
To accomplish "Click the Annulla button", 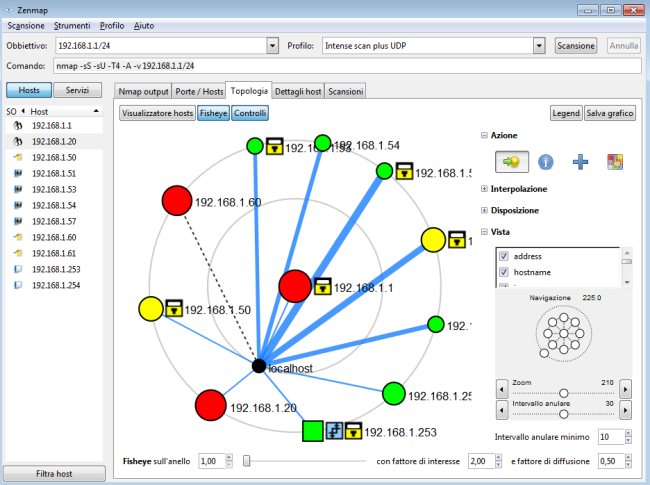I will pos(623,46).
